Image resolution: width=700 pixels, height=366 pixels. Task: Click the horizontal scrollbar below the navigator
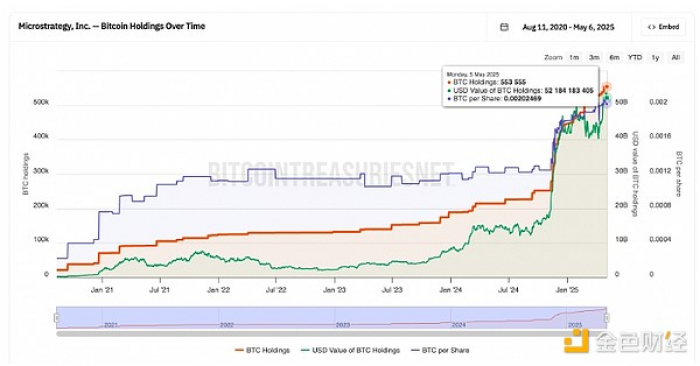click(331, 333)
